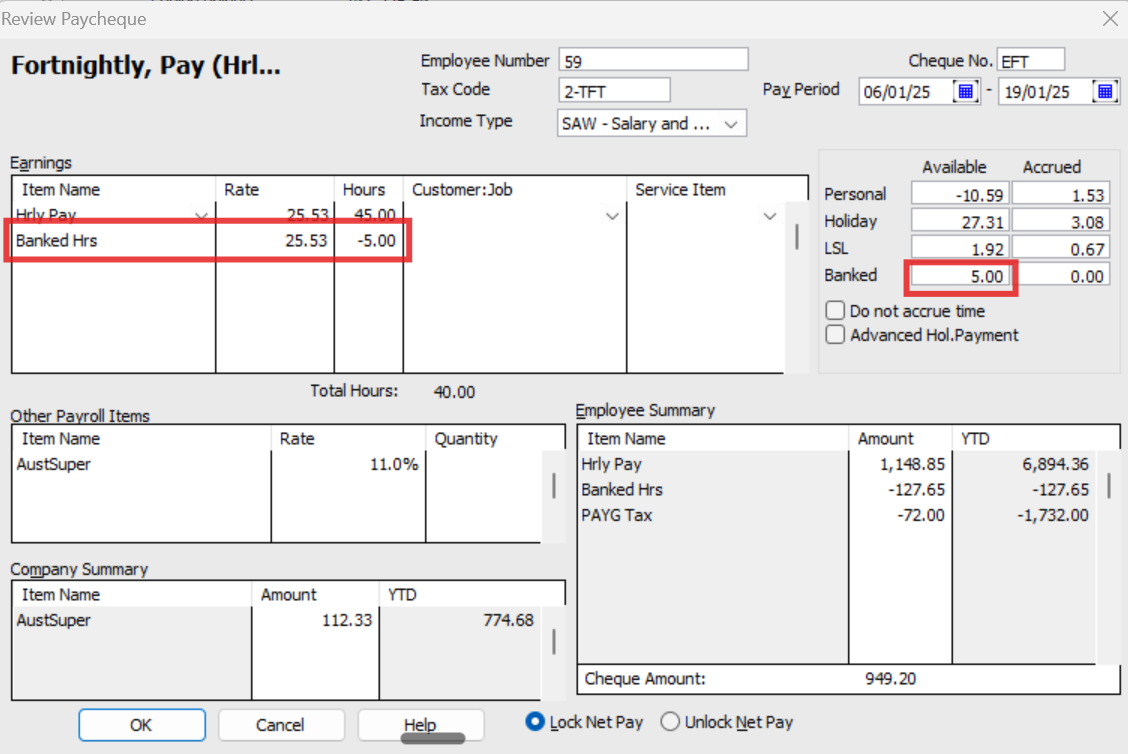Click the Total Hours value 40.00
Screen dimensions: 1128x754
tap(455, 392)
